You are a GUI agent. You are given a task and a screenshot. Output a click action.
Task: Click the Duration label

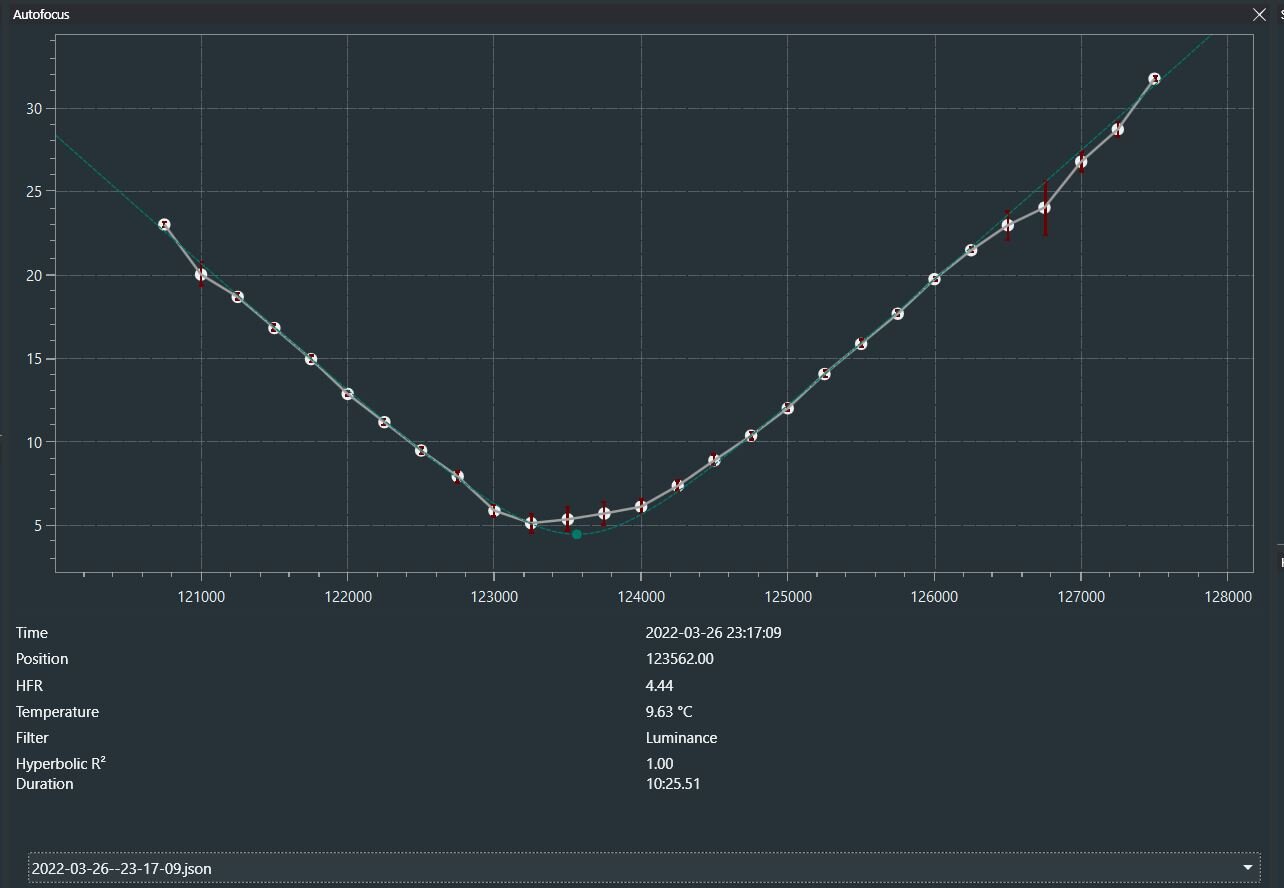point(45,784)
